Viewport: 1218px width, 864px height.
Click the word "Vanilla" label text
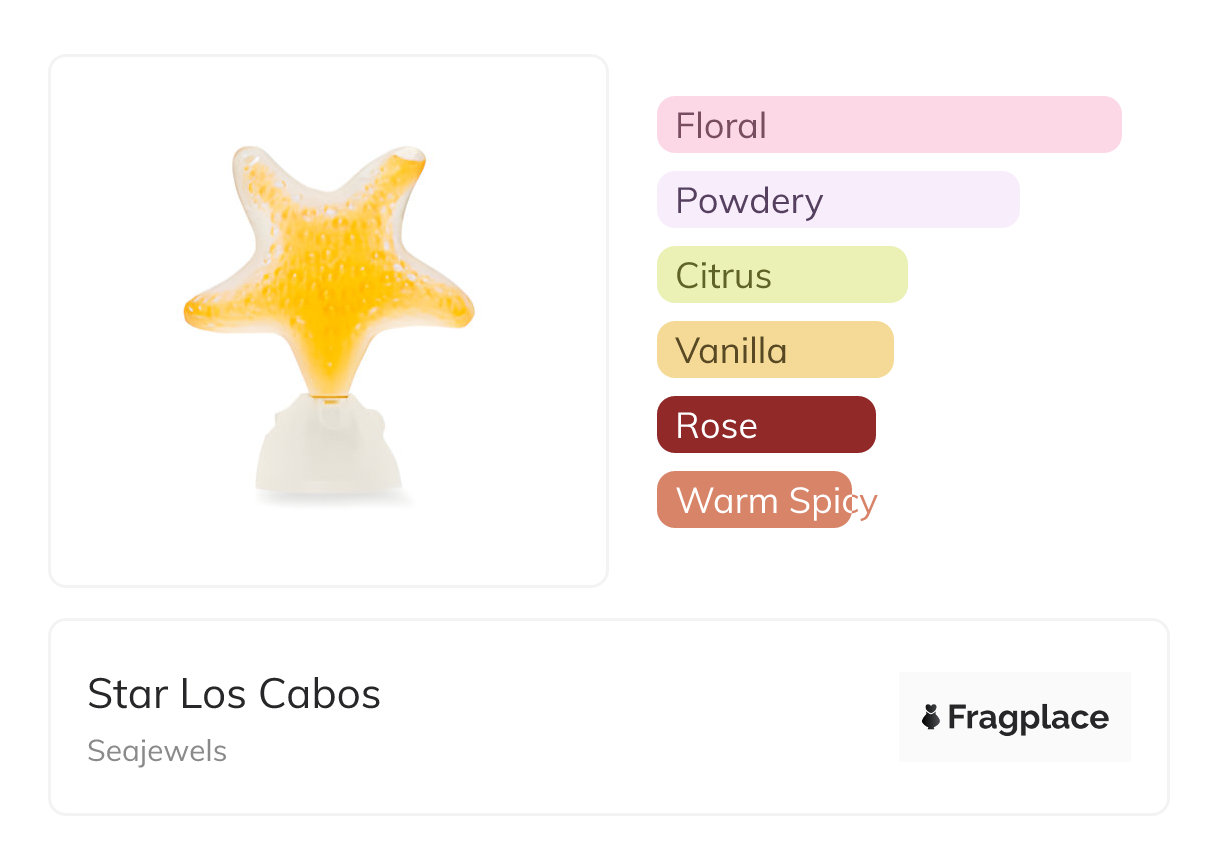point(731,351)
